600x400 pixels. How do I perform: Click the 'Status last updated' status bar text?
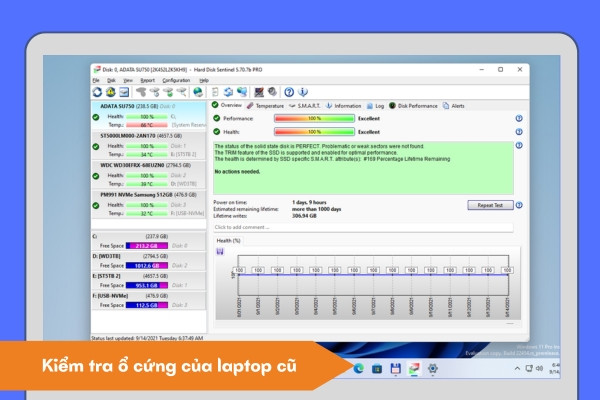click(147, 338)
